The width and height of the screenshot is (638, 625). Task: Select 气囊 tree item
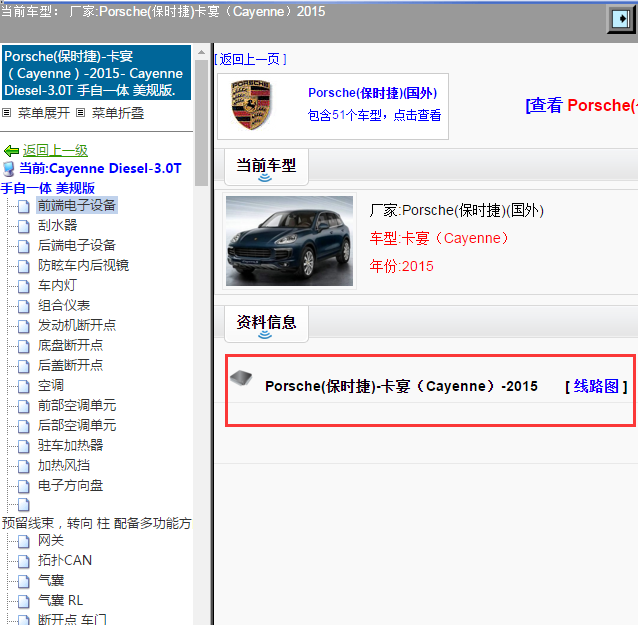(x=51, y=580)
